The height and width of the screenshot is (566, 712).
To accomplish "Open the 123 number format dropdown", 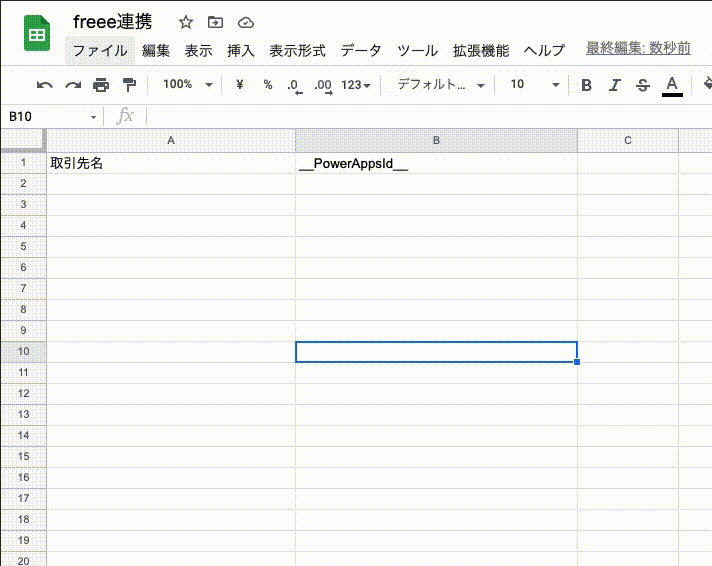I will pyautogui.click(x=356, y=85).
